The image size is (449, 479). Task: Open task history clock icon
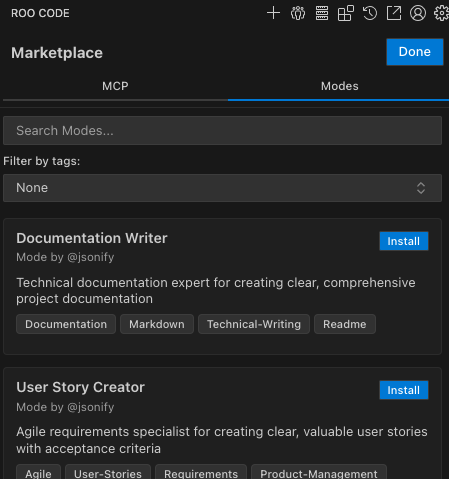pos(370,13)
